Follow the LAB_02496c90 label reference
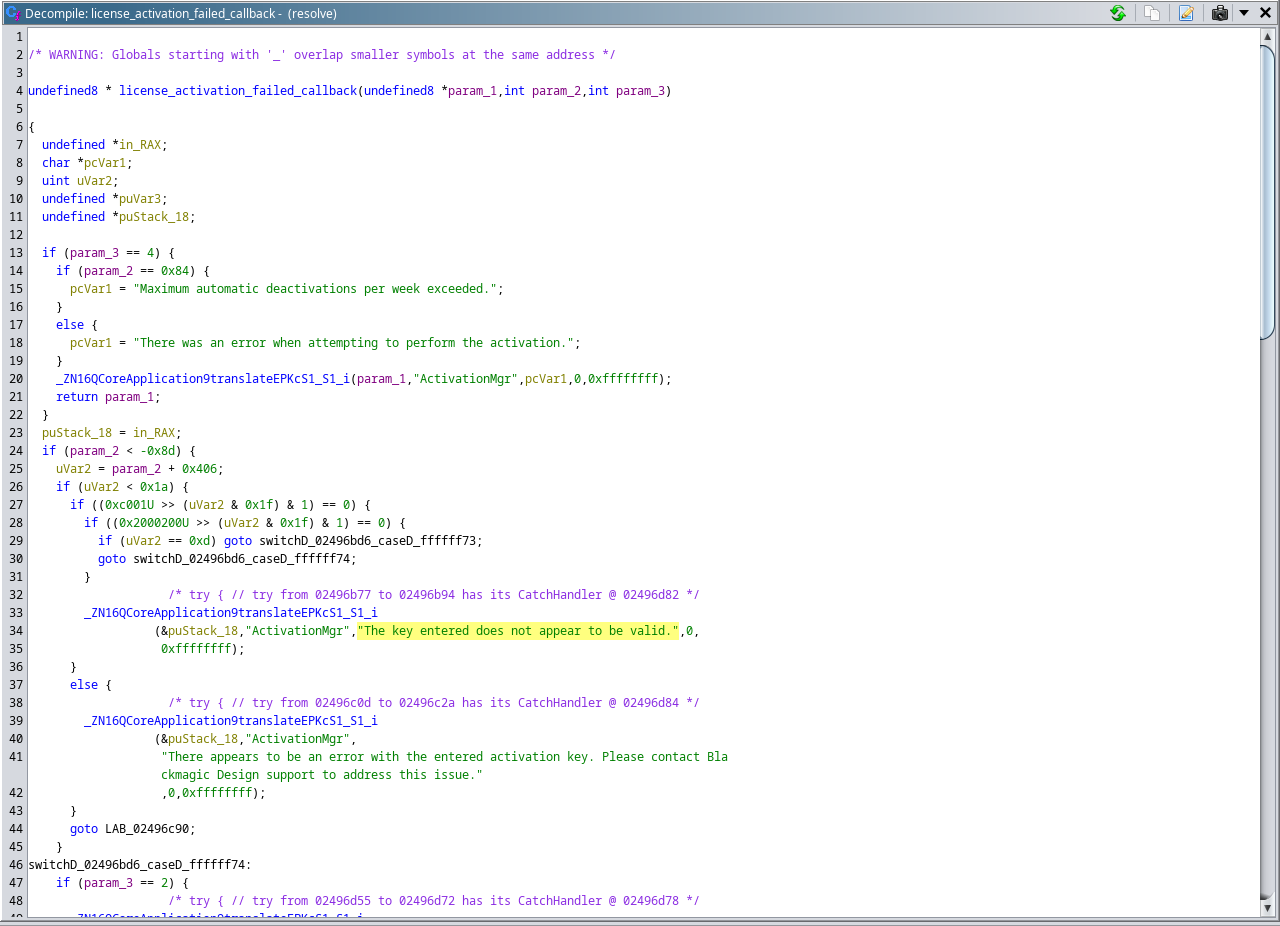Screen dimensions: 1280x926 (x=145, y=828)
